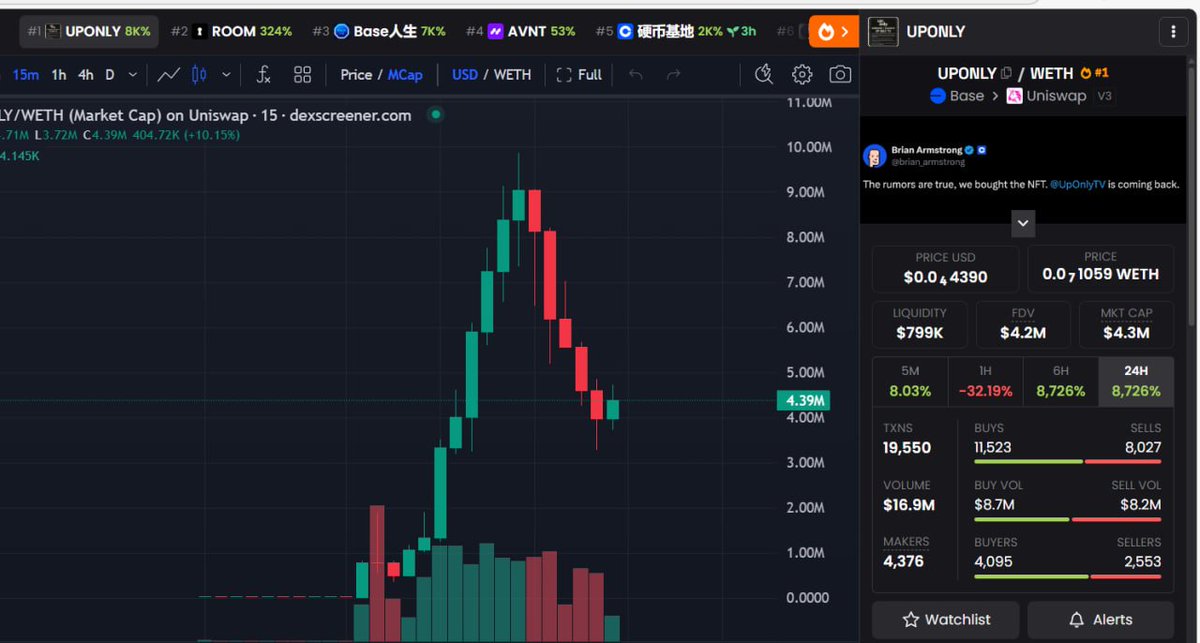Image resolution: width=1200 pixels, height=643 pixels.
Task: Open the quick search magnifier icon
Action: (x=763, y=74)
